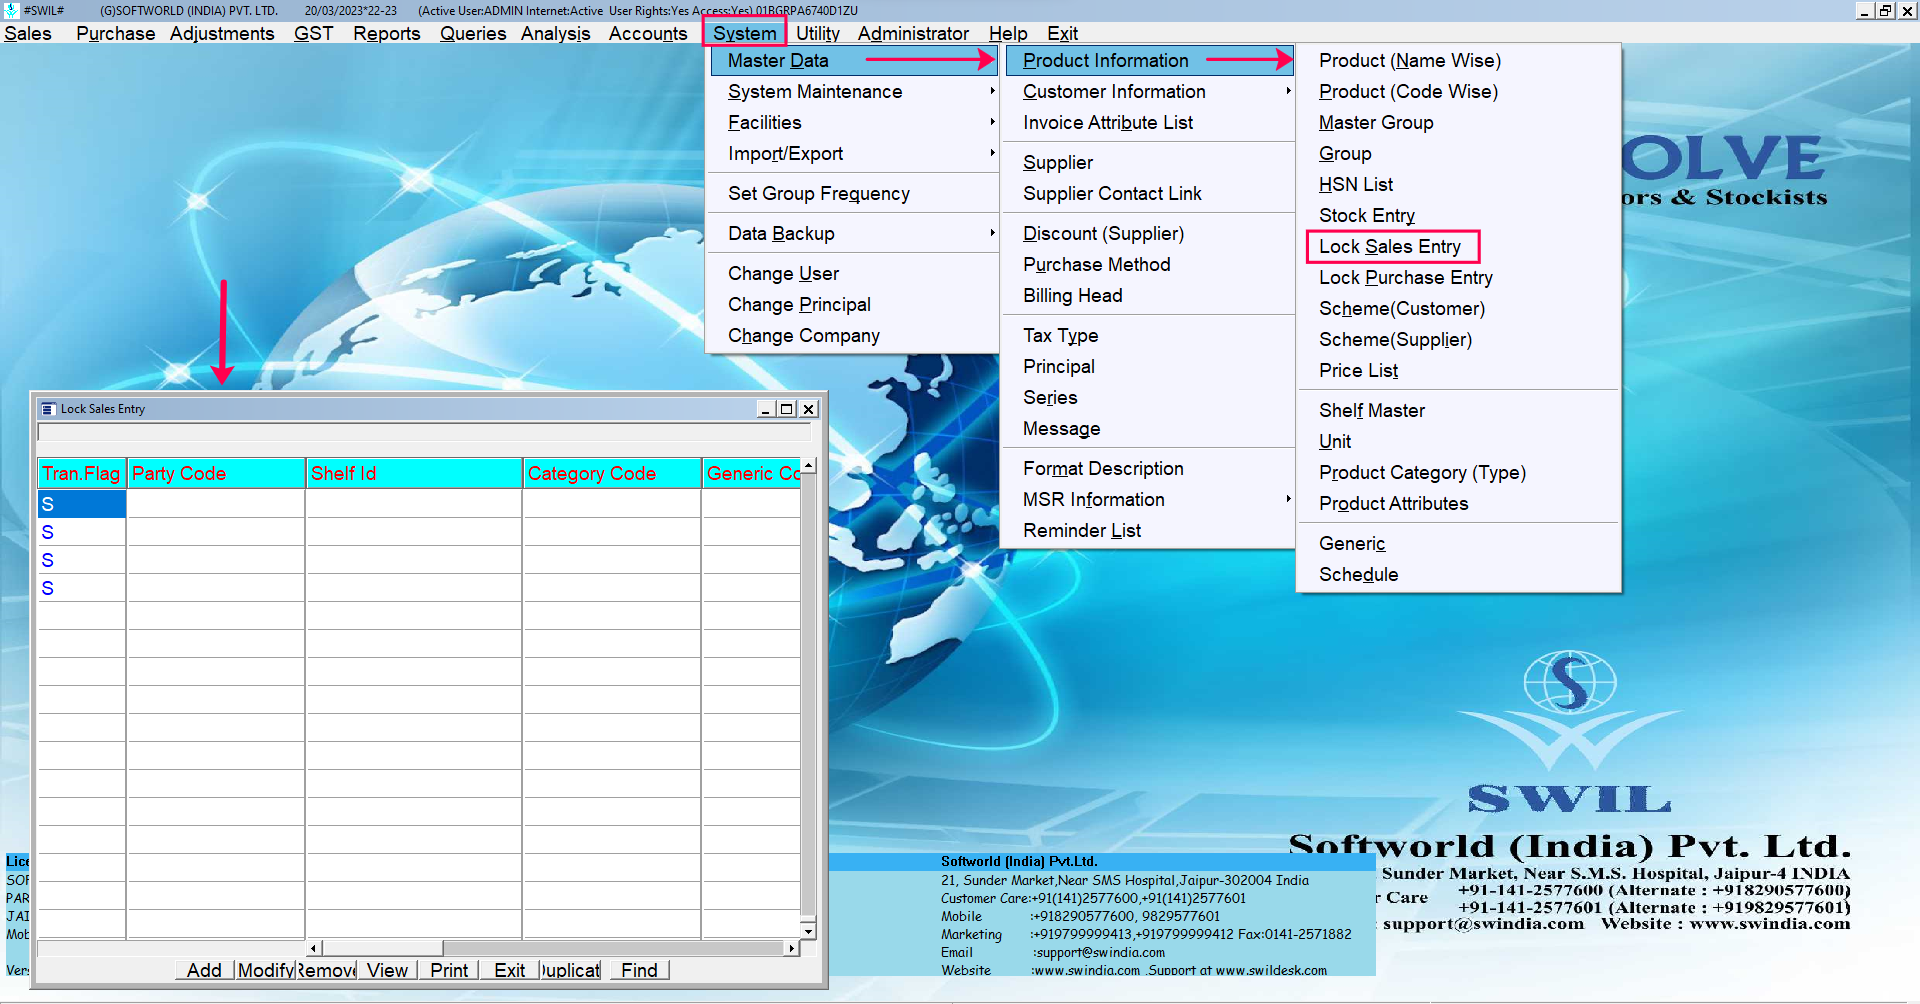This screenshot has width=1920, height=1004.
Task: Open Purchase Method
Action: (1149, 264)
